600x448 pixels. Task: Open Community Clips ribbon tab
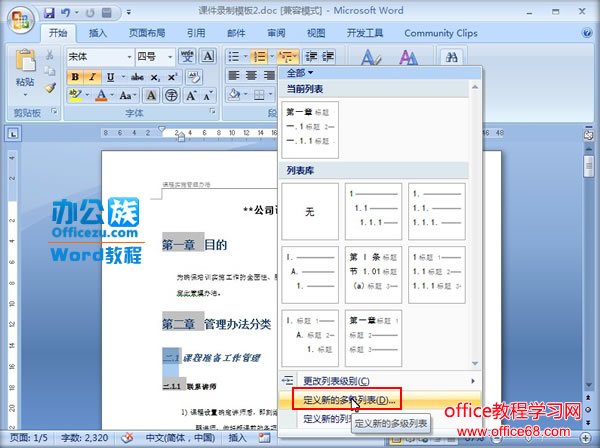pos(441,33)
